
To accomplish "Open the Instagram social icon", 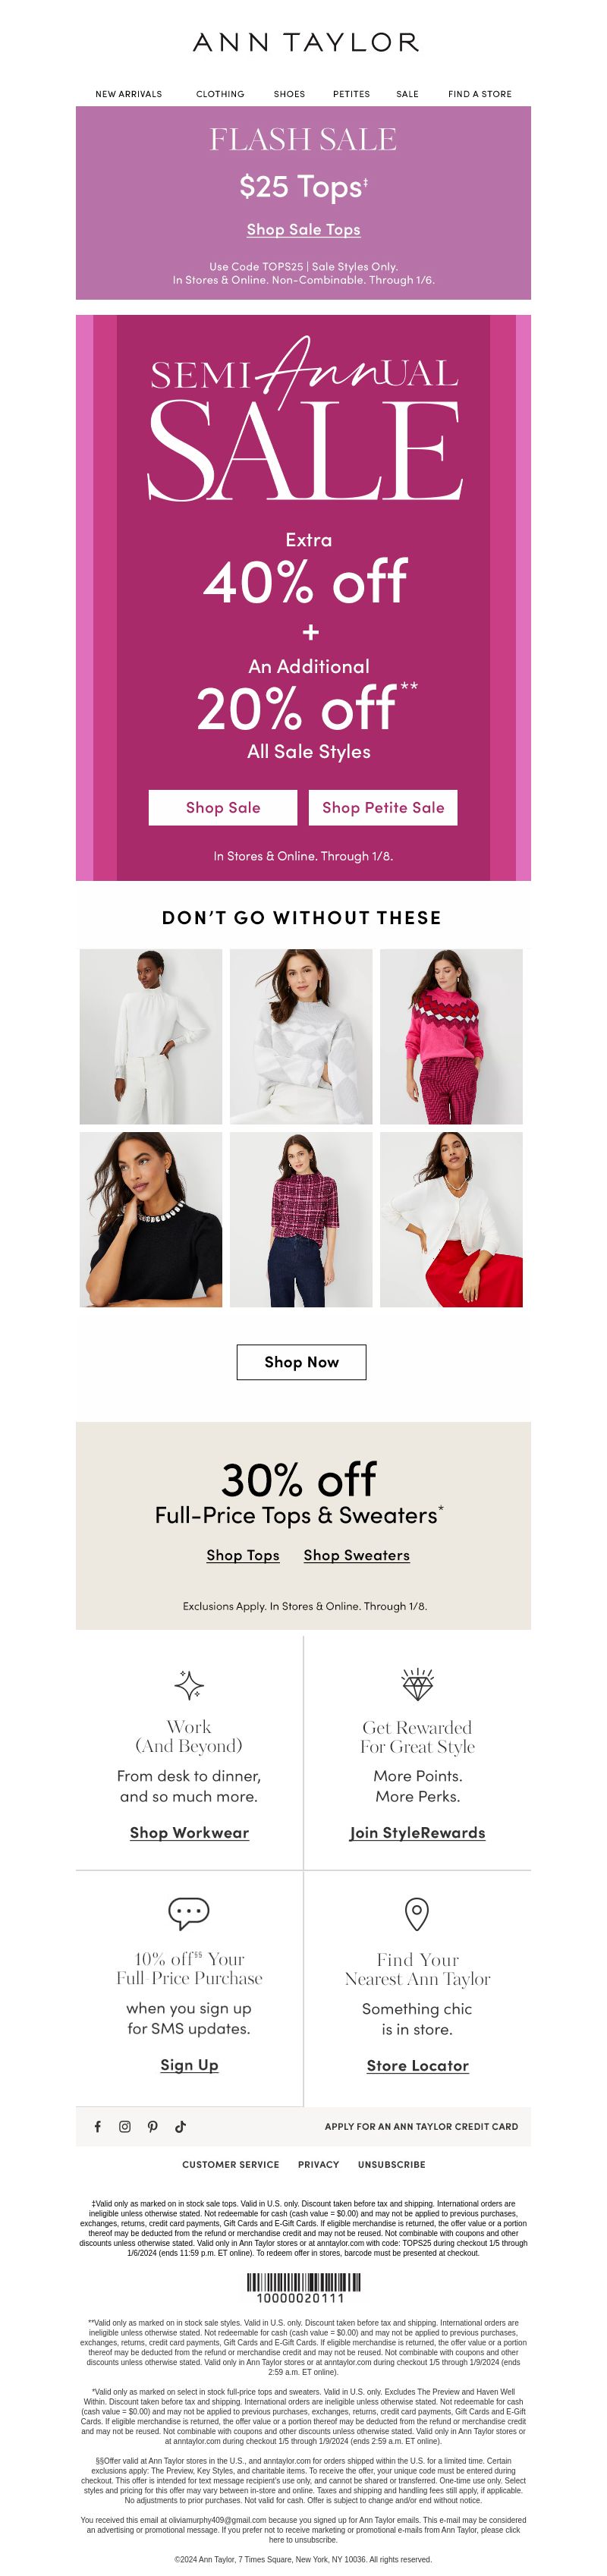I will [125, 2126].
